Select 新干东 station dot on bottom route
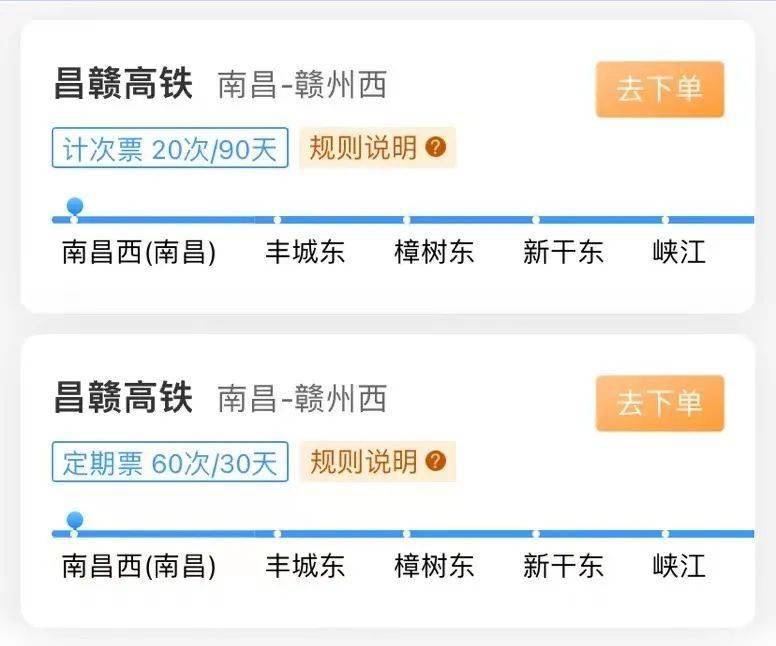The image size is (776, 646). (535, 534)
